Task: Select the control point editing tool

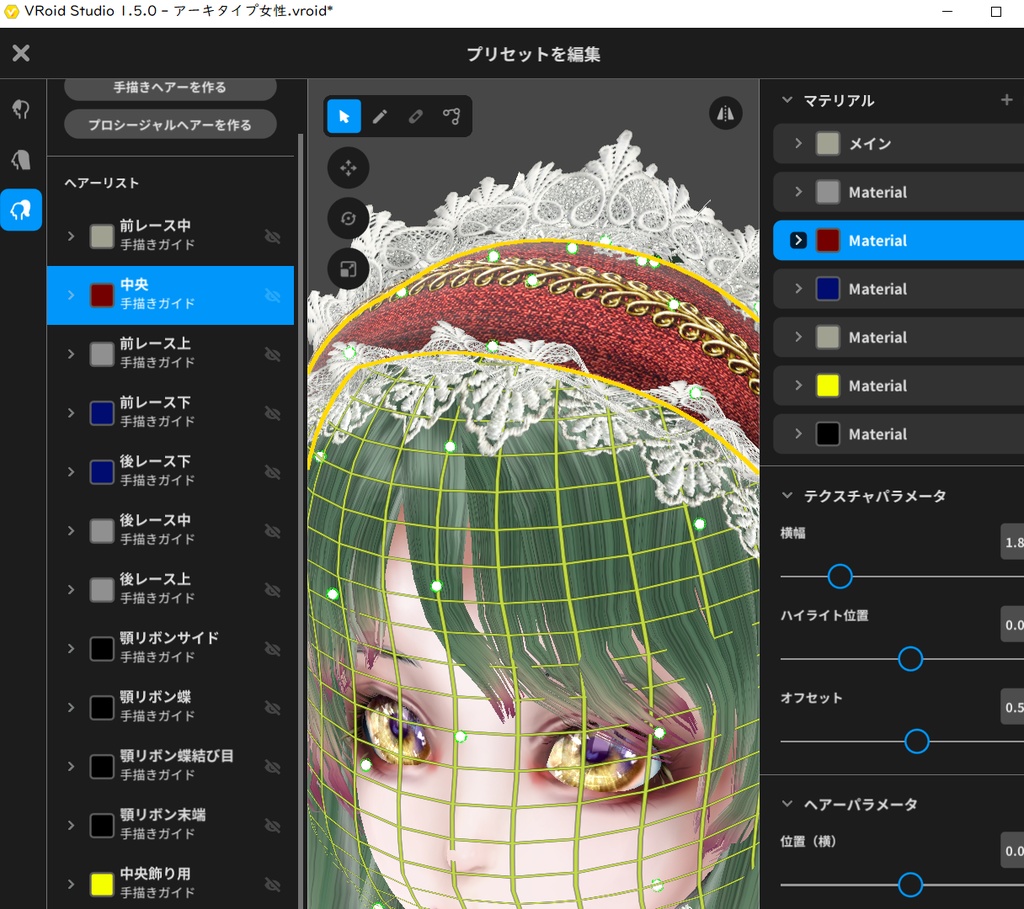Action: 451,116
